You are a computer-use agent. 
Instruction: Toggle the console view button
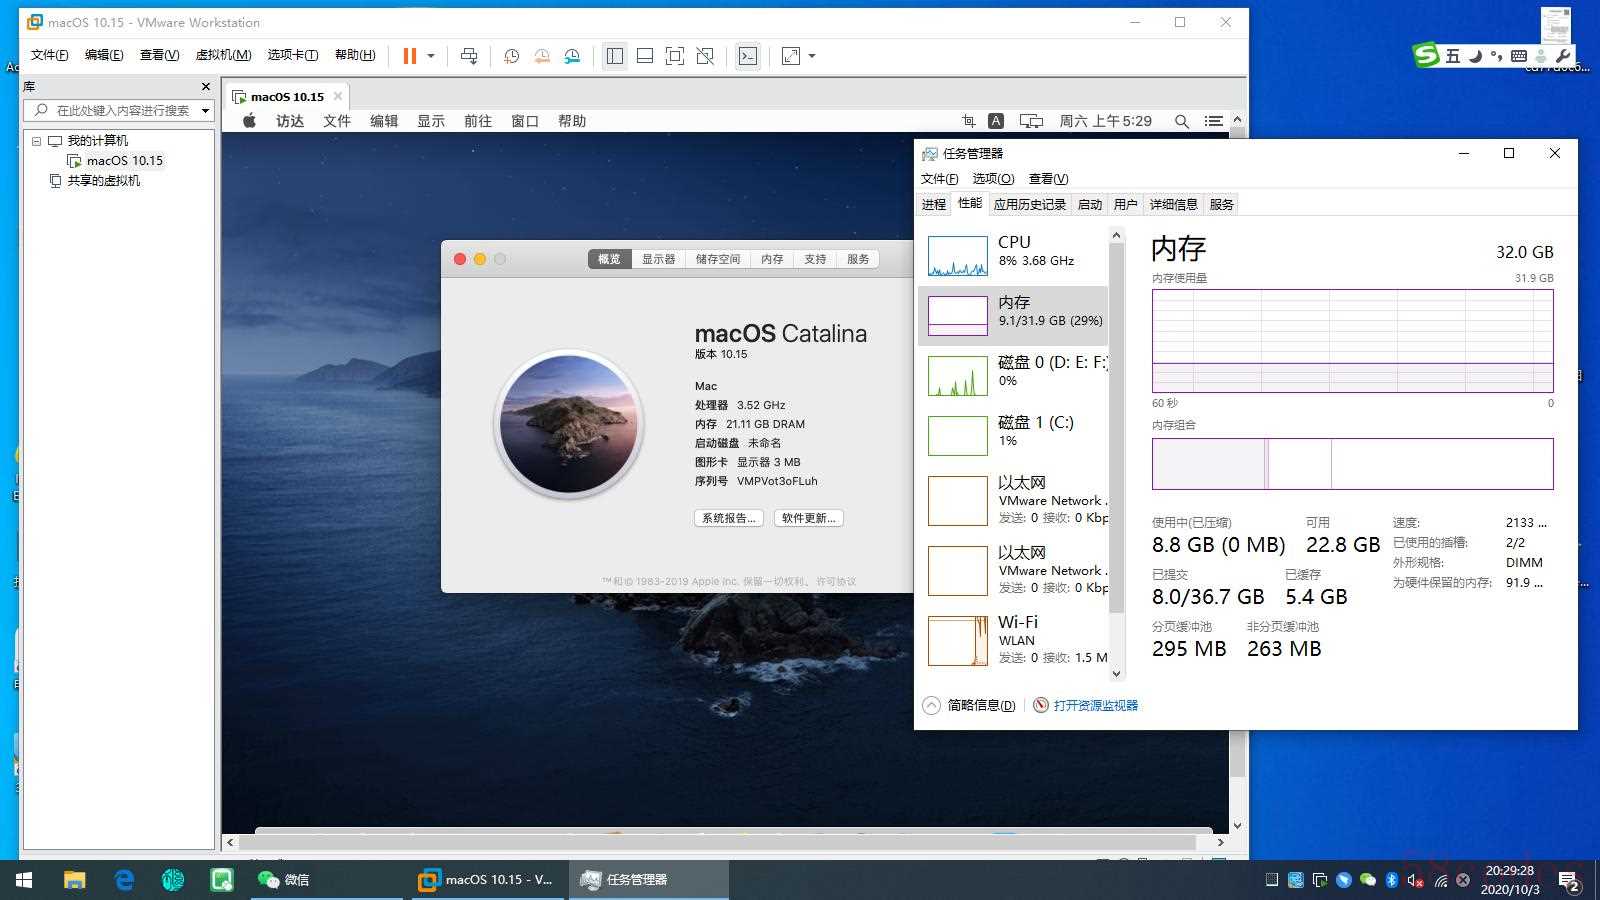click(747, 56)
